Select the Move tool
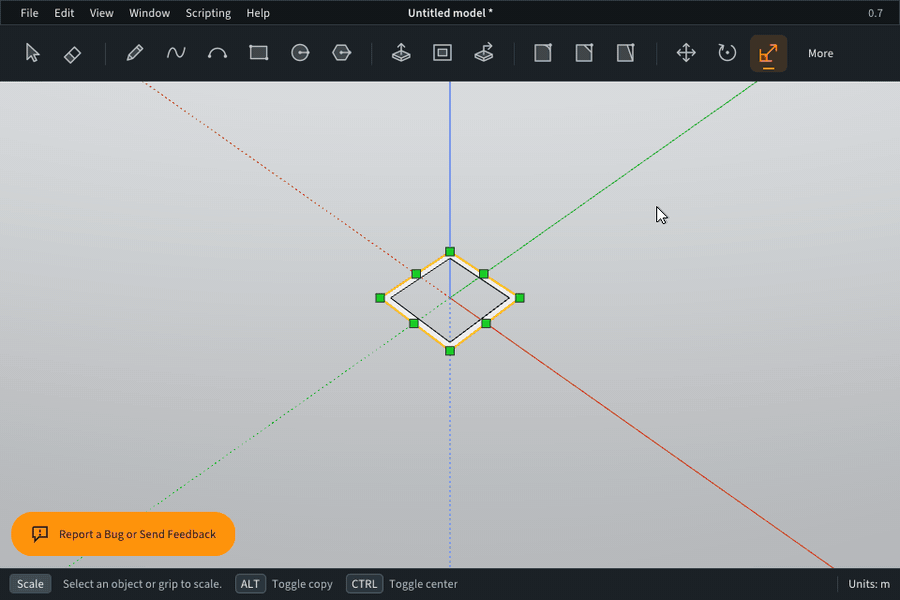900x600 pixels. pyautogui.click(x=686, y=53)
